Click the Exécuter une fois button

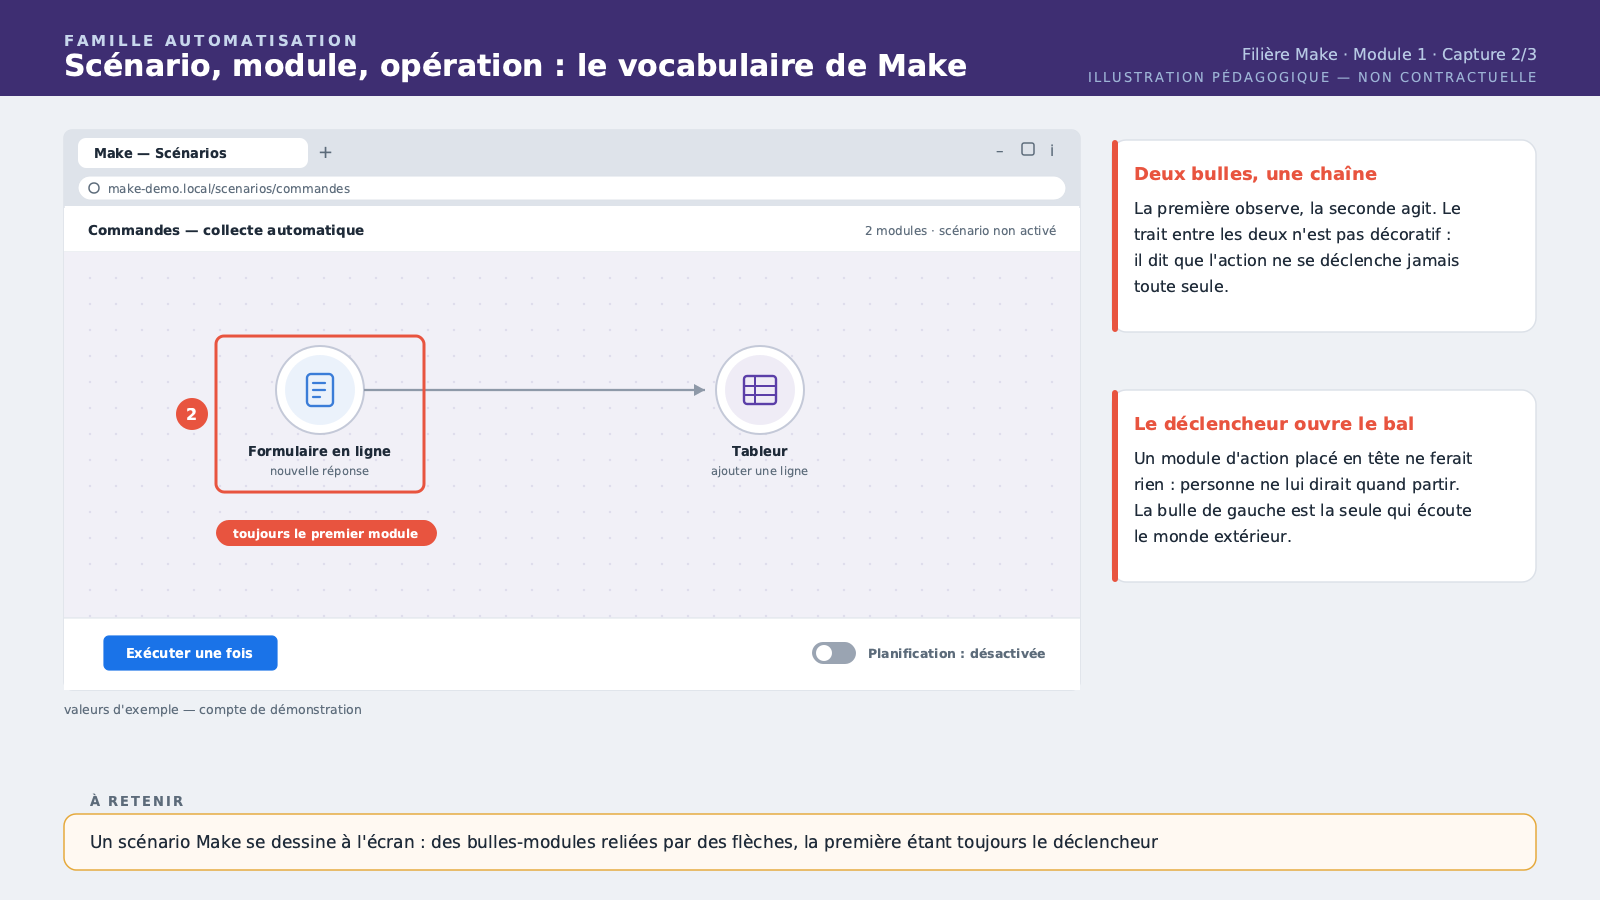(x=190, y=653)
